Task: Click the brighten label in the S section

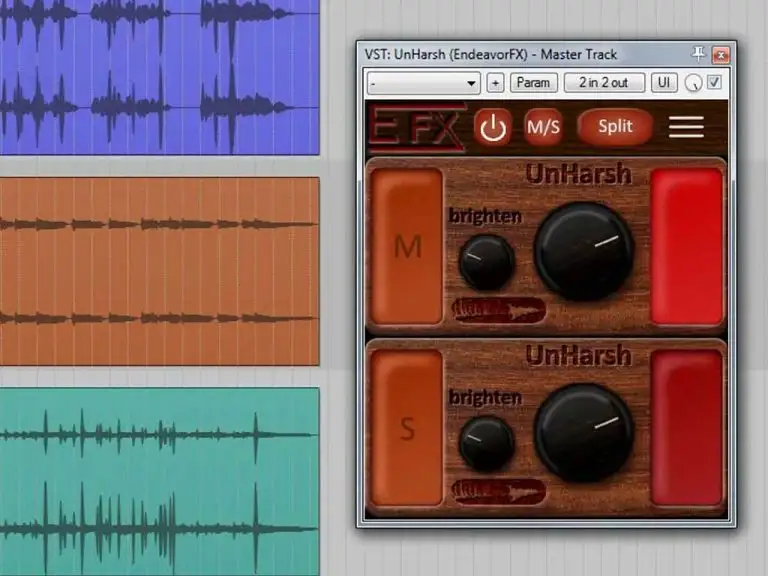Action: coord(485,397)
